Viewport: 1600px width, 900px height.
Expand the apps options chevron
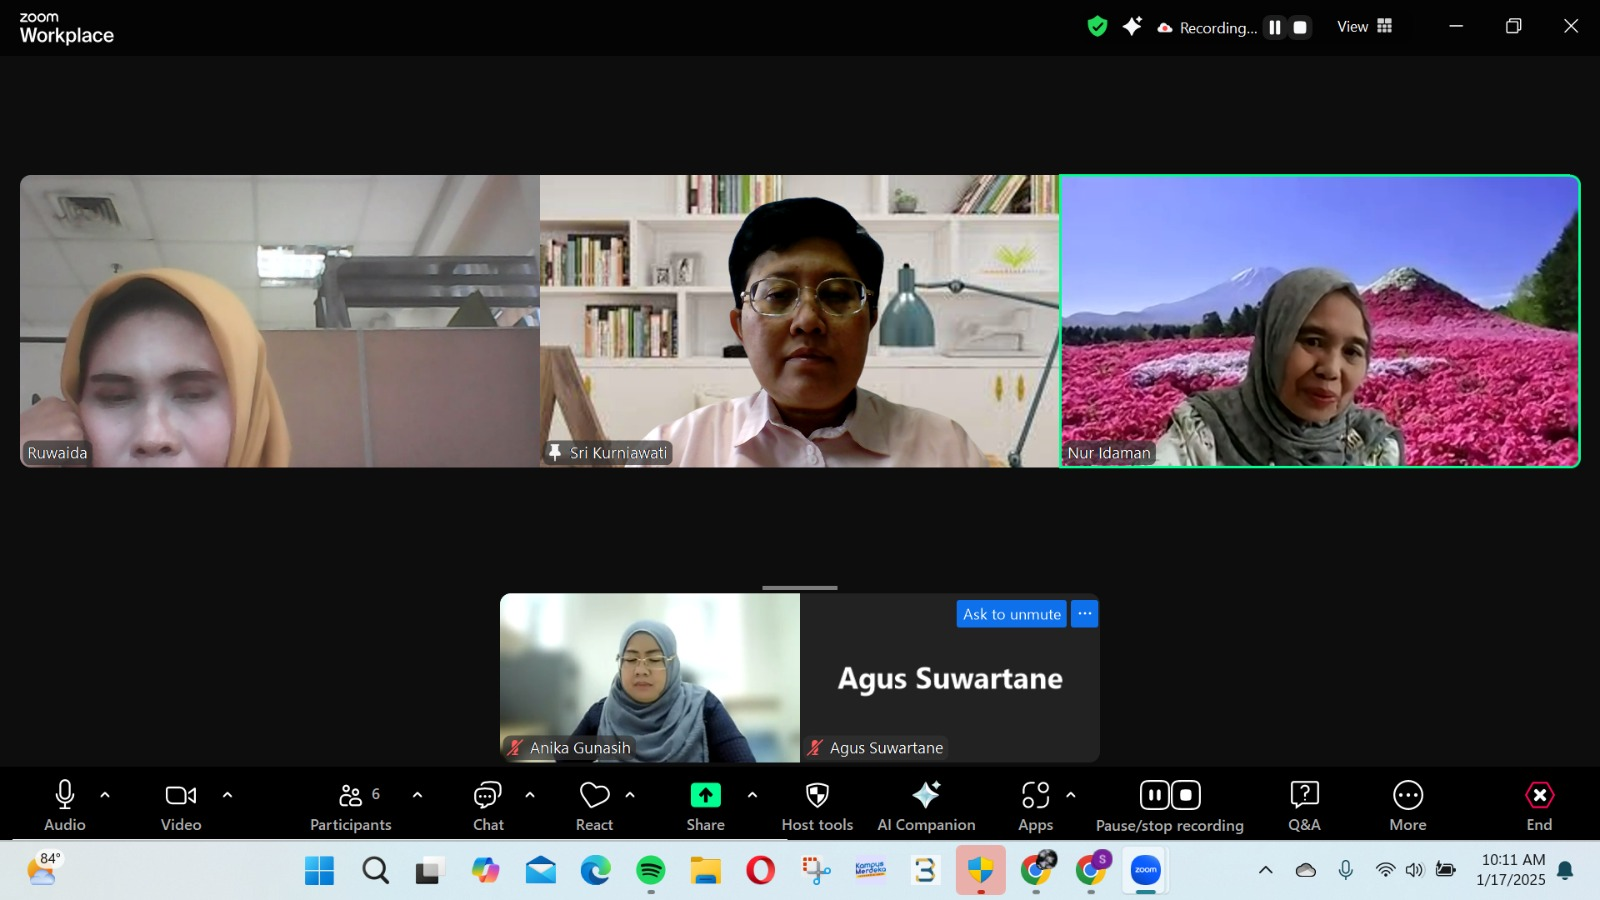1071,795
